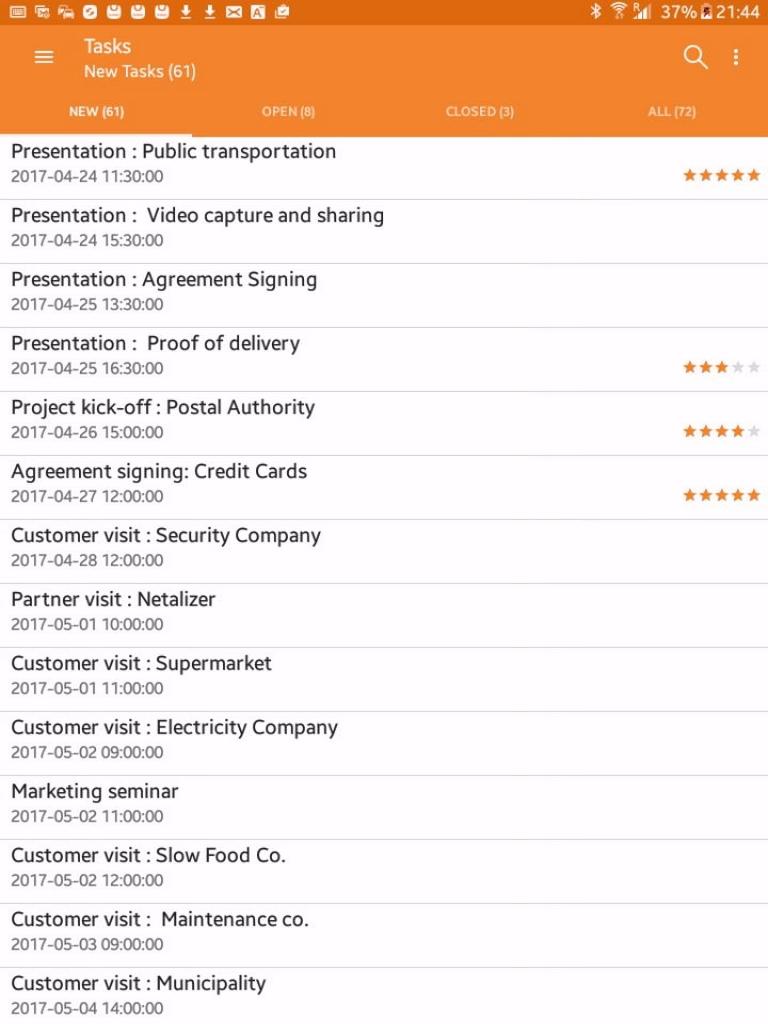Select the NEW (61) tab

point(96,112)
